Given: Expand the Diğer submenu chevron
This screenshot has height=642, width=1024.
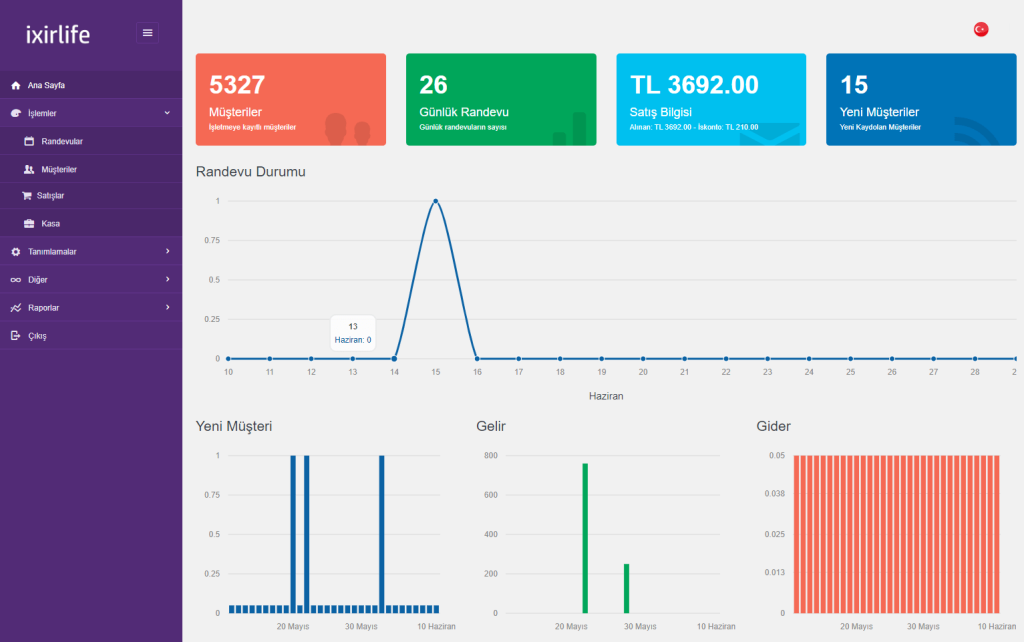Looking at the screenshot, I should tap(168, 280).
